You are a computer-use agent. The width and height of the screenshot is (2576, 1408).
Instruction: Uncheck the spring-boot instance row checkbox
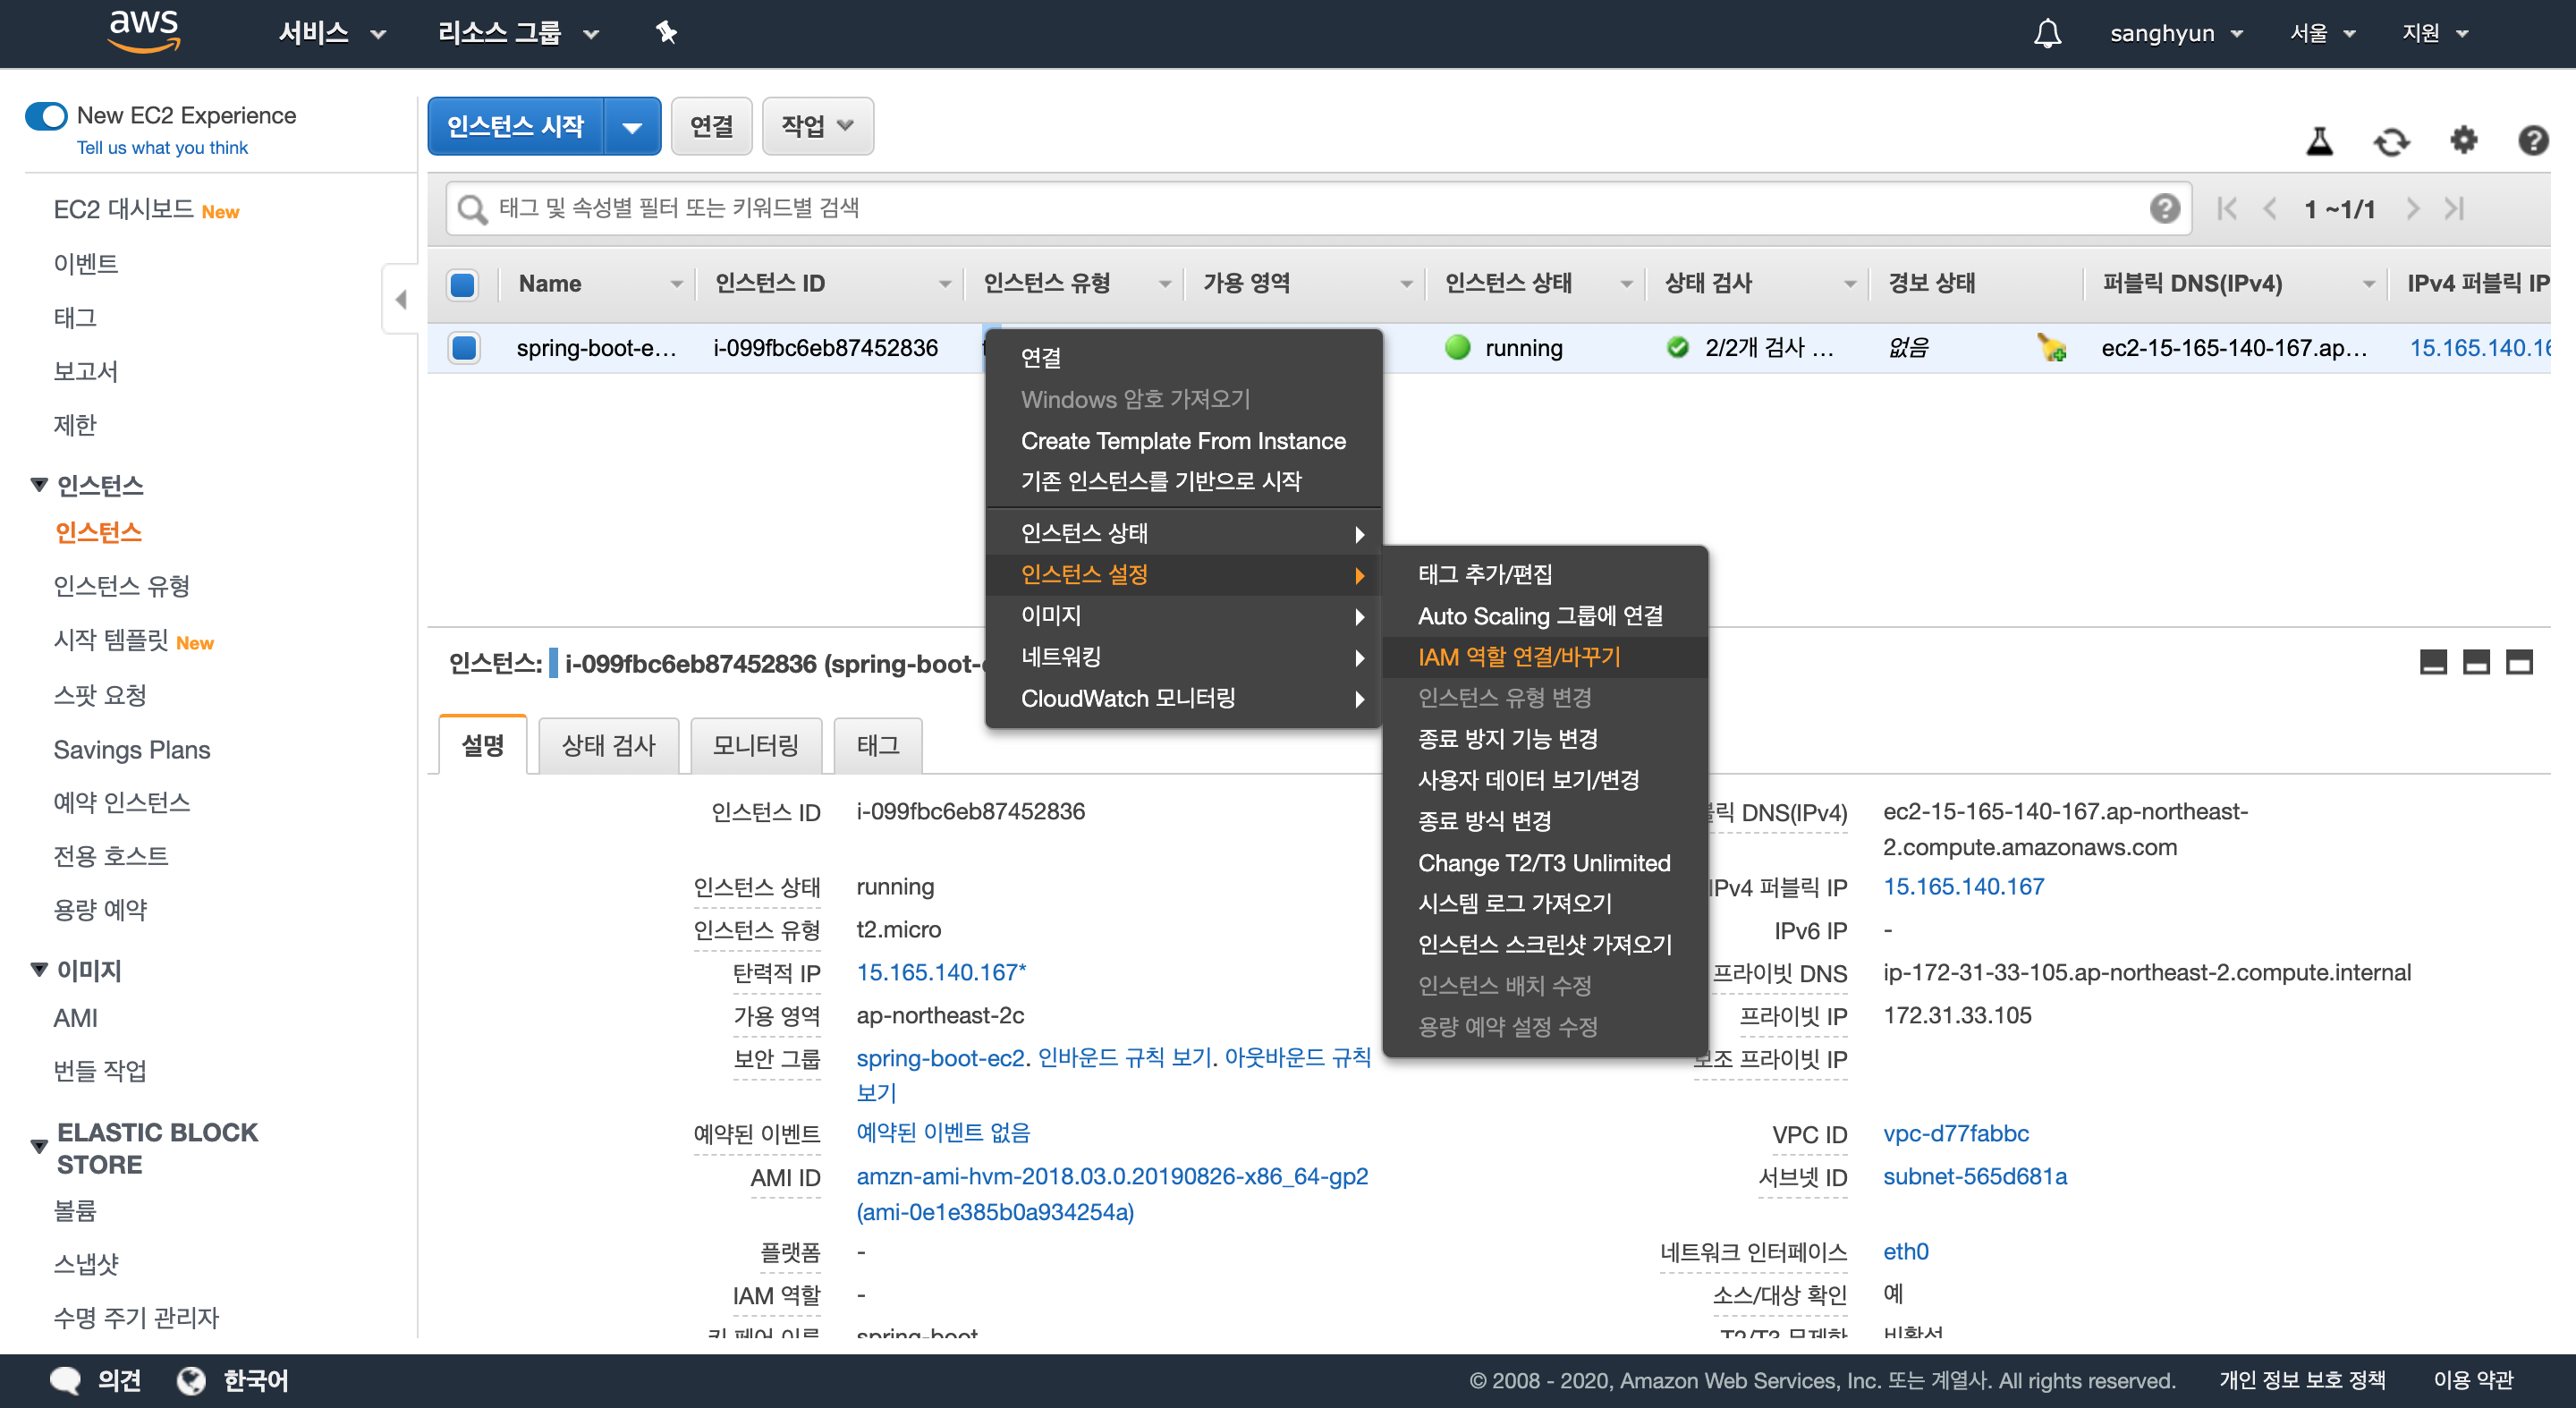[x=463, y=348]
